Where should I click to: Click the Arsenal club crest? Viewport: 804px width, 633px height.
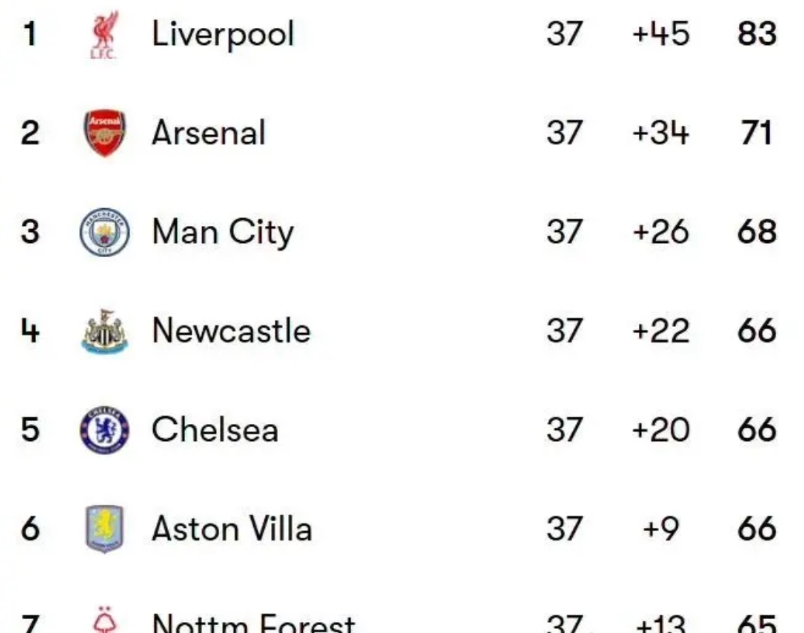[105, 133]
